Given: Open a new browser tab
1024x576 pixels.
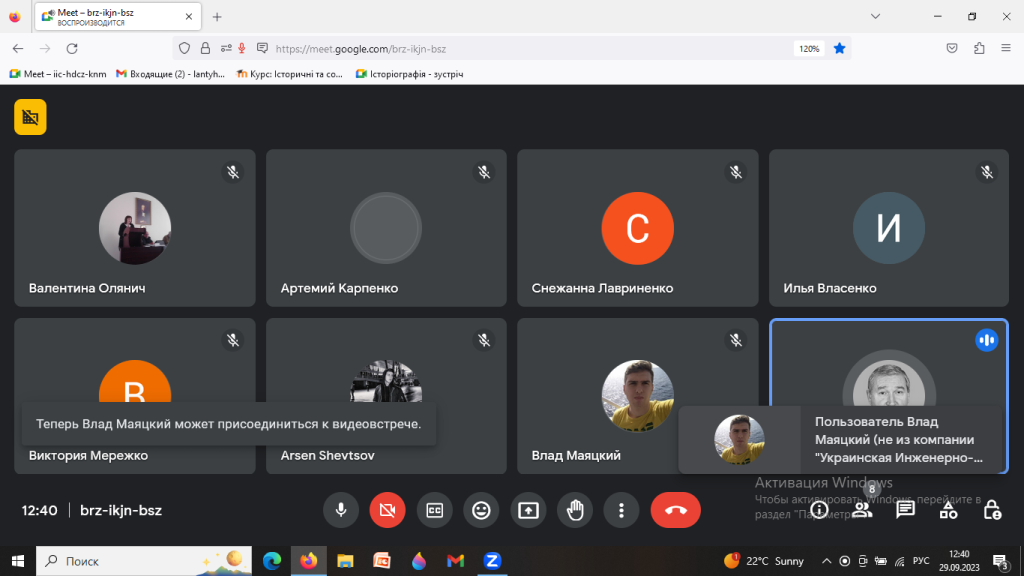Looking at the screenshot, I should click(217, 17).
